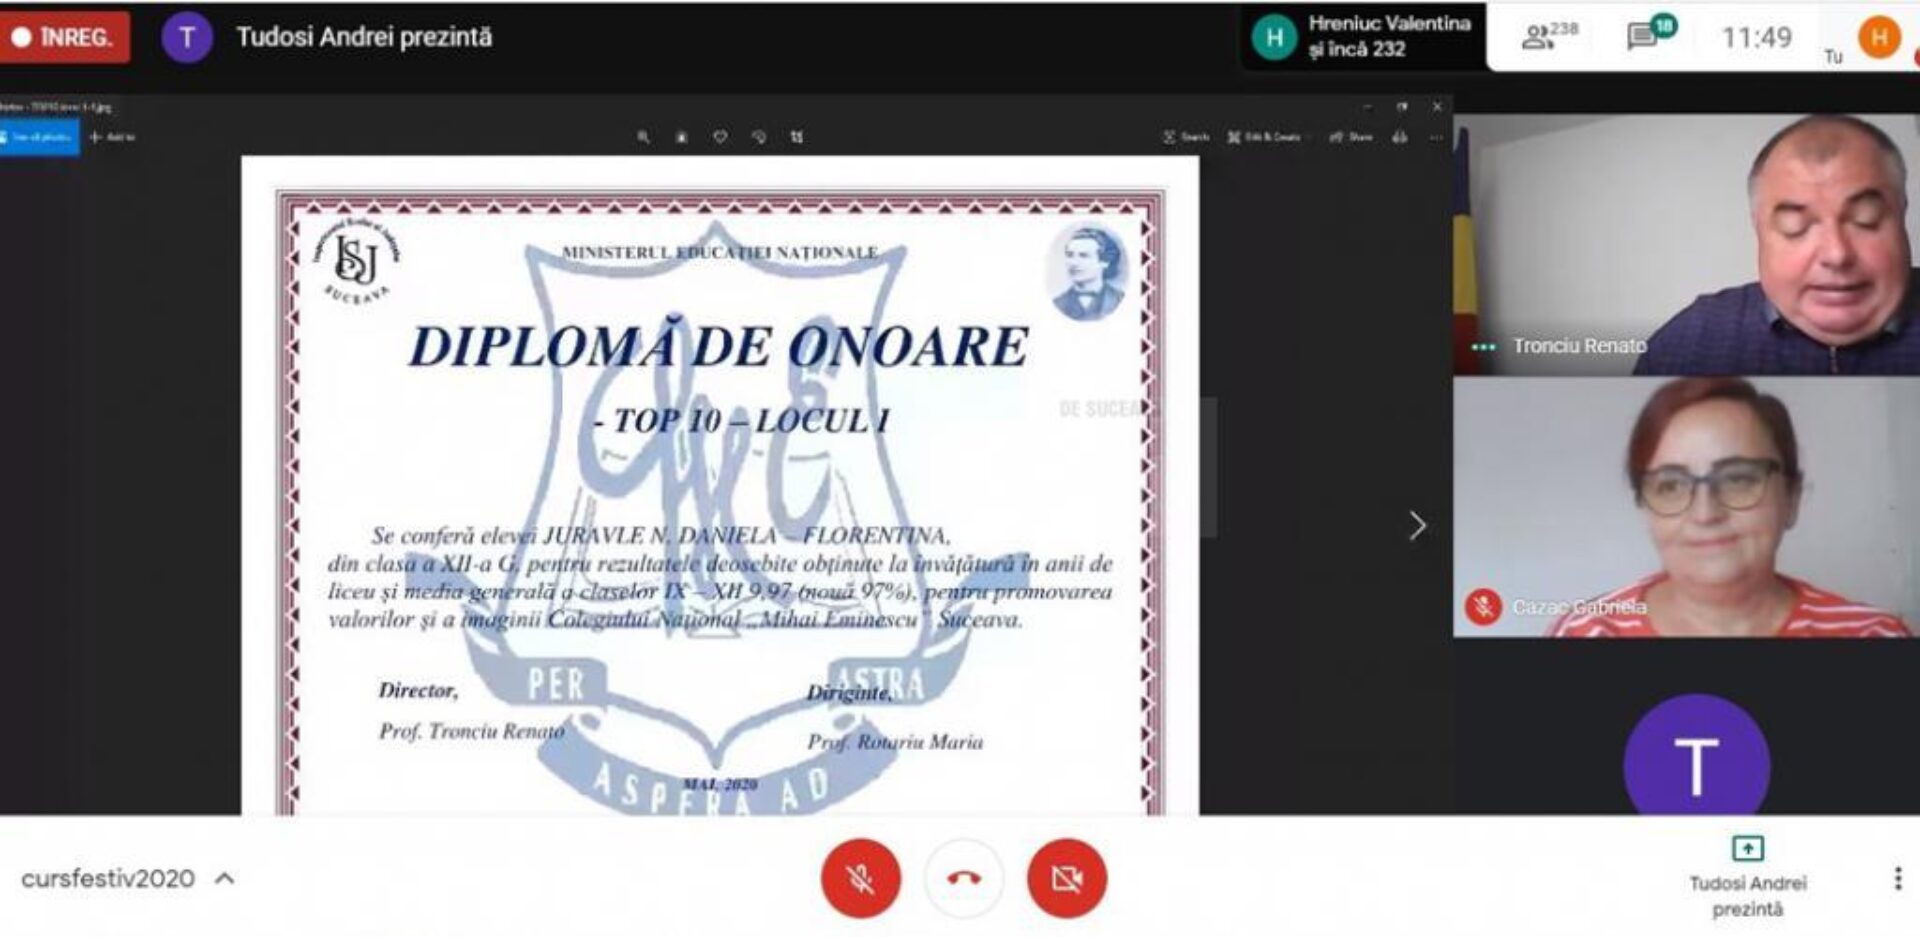The image size is (1920, 937).
Task: Click Hreniuc Valentina participant notification
Action: click(1364, 37)
